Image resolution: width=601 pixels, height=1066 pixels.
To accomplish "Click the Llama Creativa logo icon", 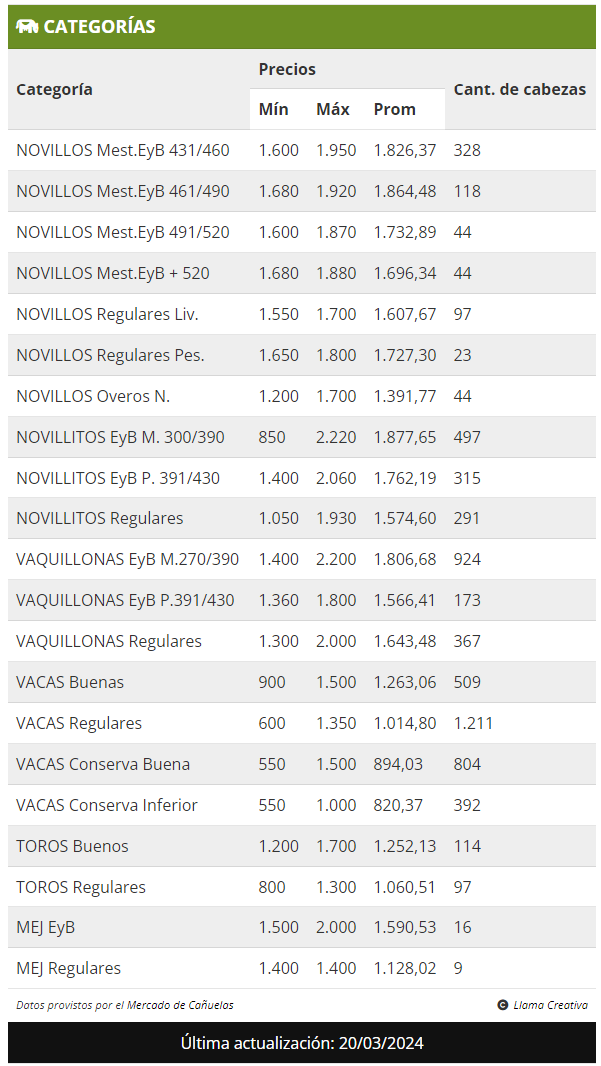I will [x=502, y=1005].
